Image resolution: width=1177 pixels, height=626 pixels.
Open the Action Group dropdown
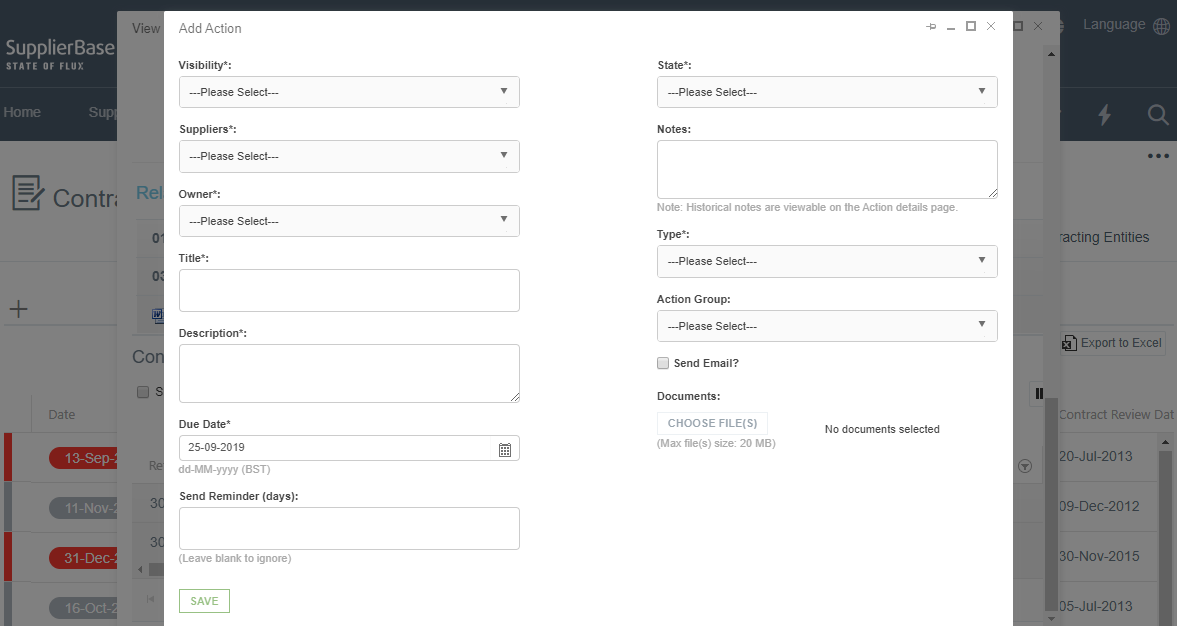coord(827,325)
